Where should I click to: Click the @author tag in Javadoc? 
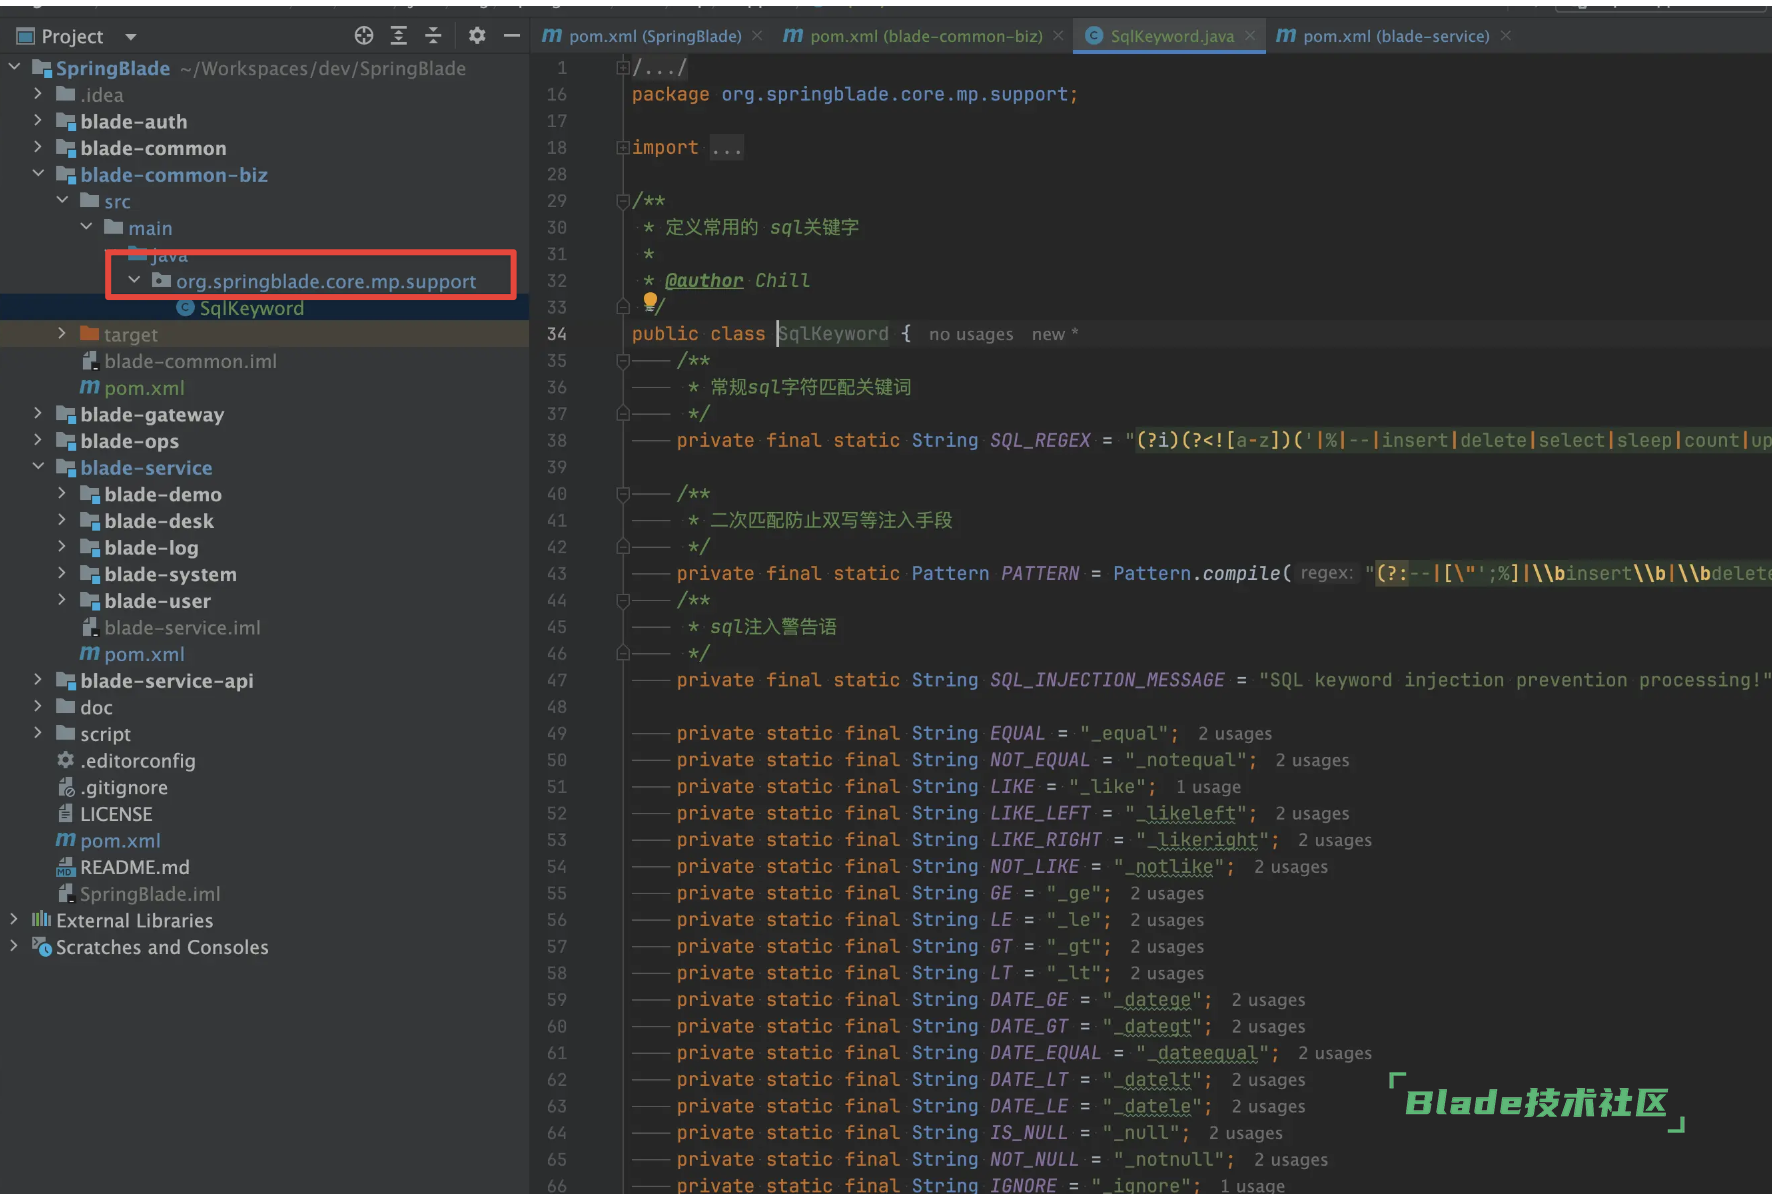pyautogui.click(x=704, y=281)
